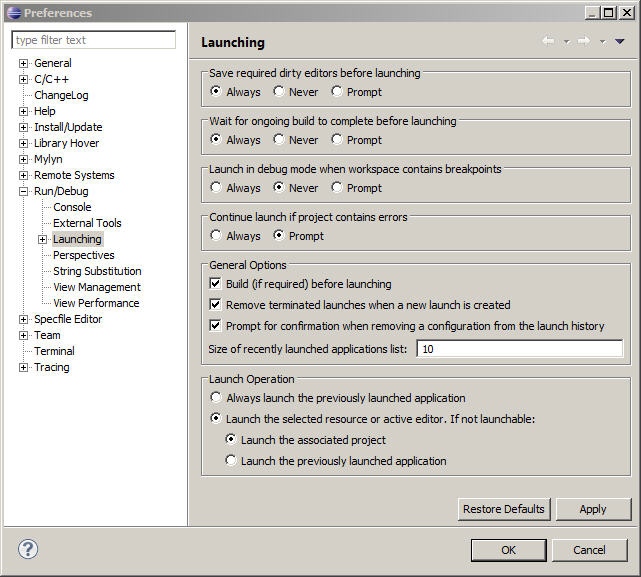Screen dimensions: 641x577
Task: Uncheck Build (if required) before launching
Action: [x=215, y=284]
